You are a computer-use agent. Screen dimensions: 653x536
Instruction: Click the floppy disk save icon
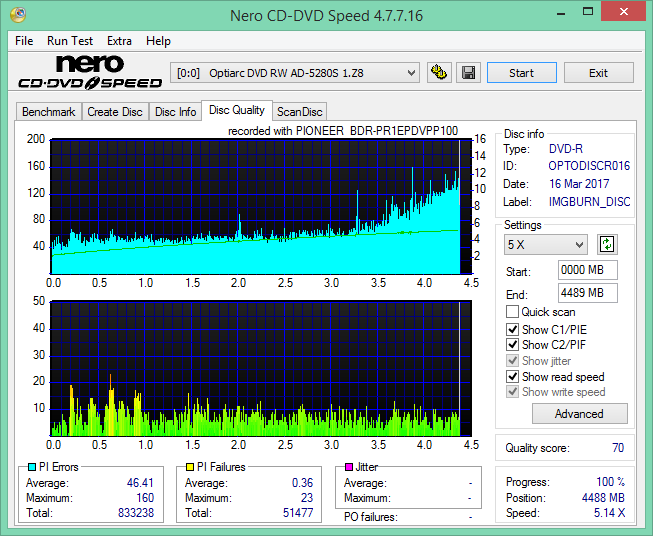[x=469, y=73]
